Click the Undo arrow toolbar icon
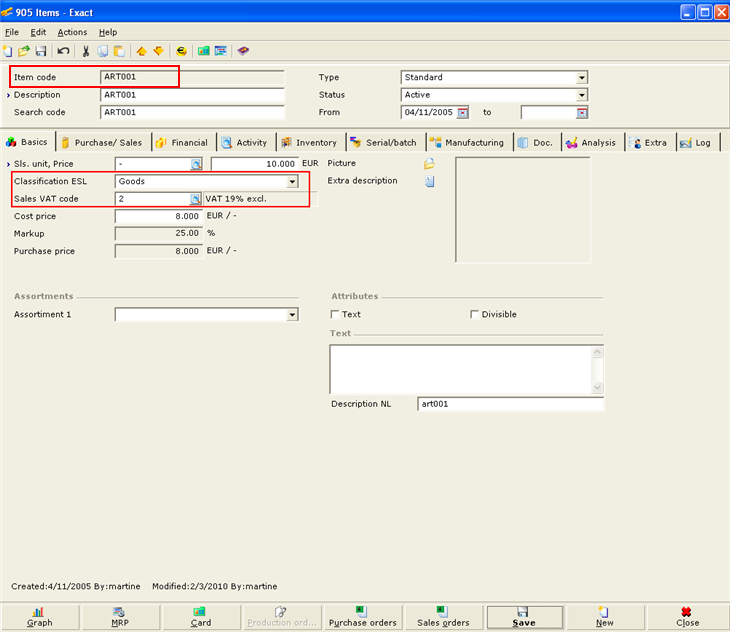The image size is (730, 632). (63, 51)
